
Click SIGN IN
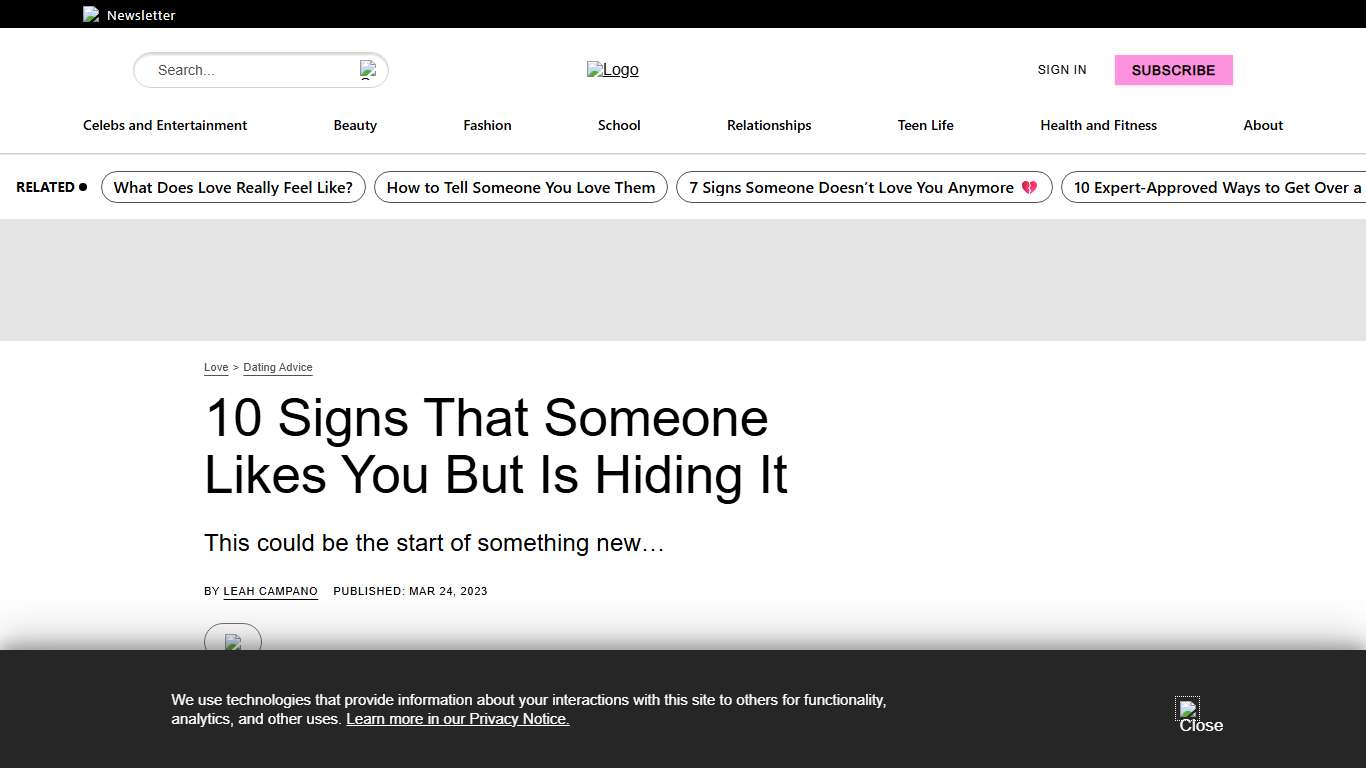pos(1061,70)
